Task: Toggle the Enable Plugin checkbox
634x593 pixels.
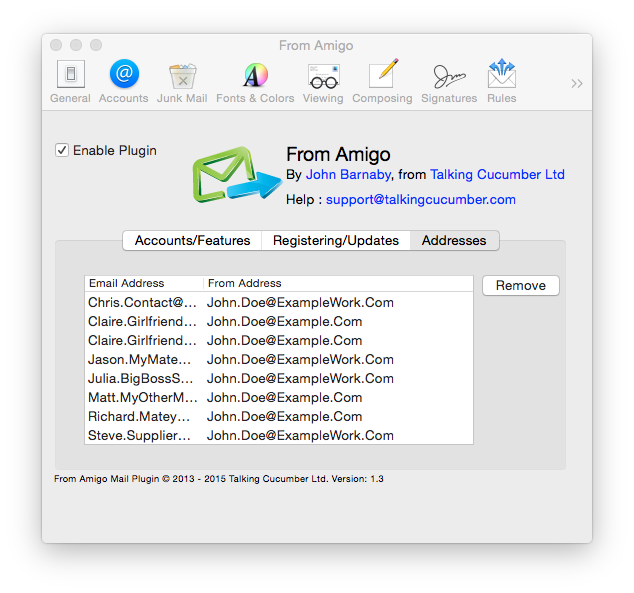Action: point(62,150)
